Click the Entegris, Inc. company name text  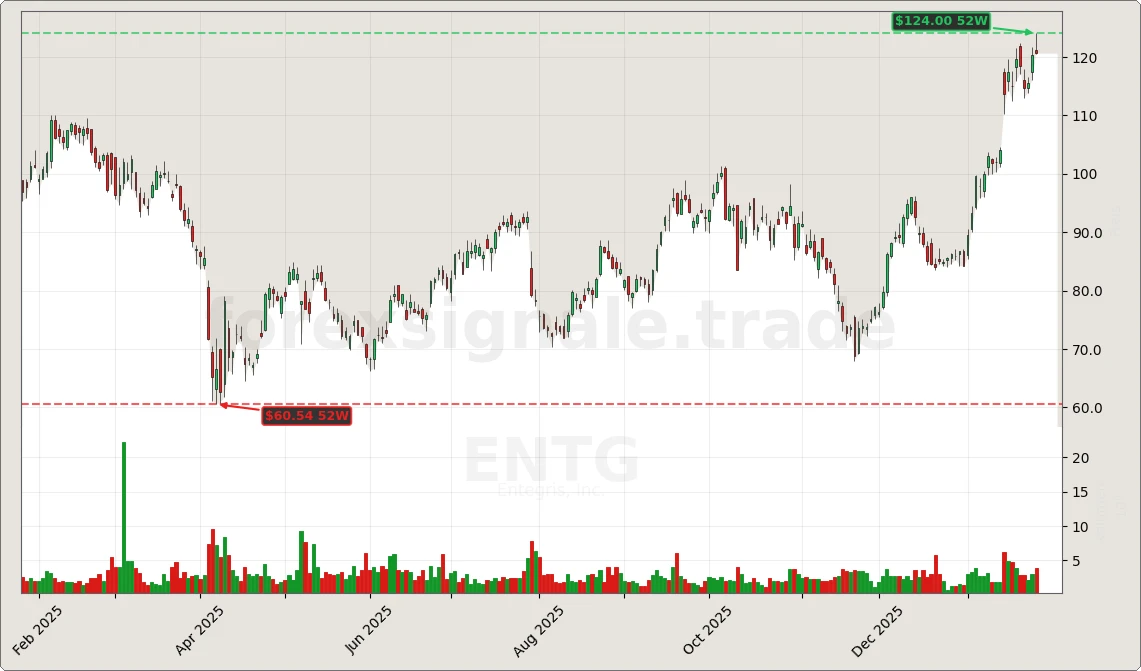click(551, 491)
